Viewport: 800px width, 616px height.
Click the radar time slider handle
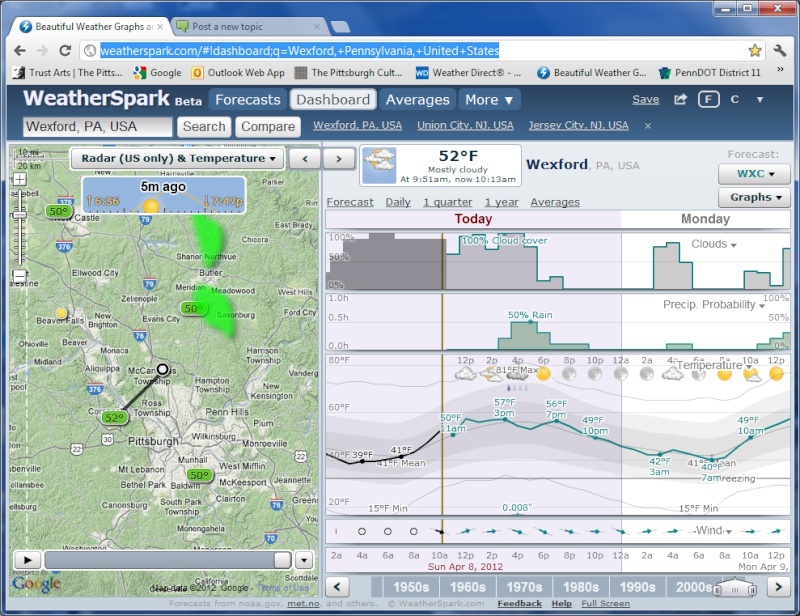[x=282, y=560]
